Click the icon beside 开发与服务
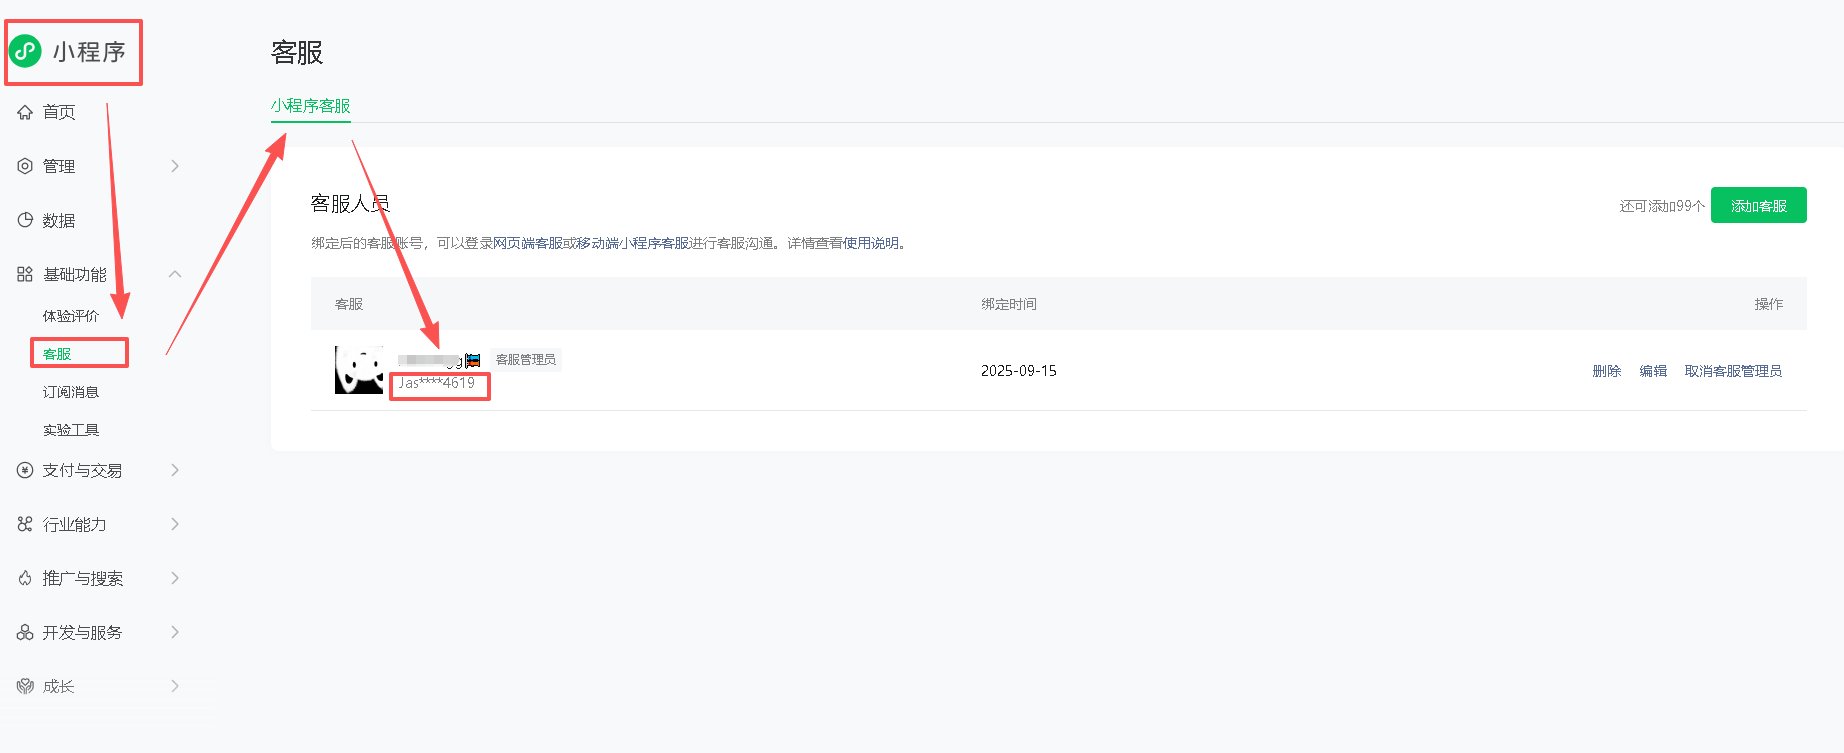 coord(25,632)
